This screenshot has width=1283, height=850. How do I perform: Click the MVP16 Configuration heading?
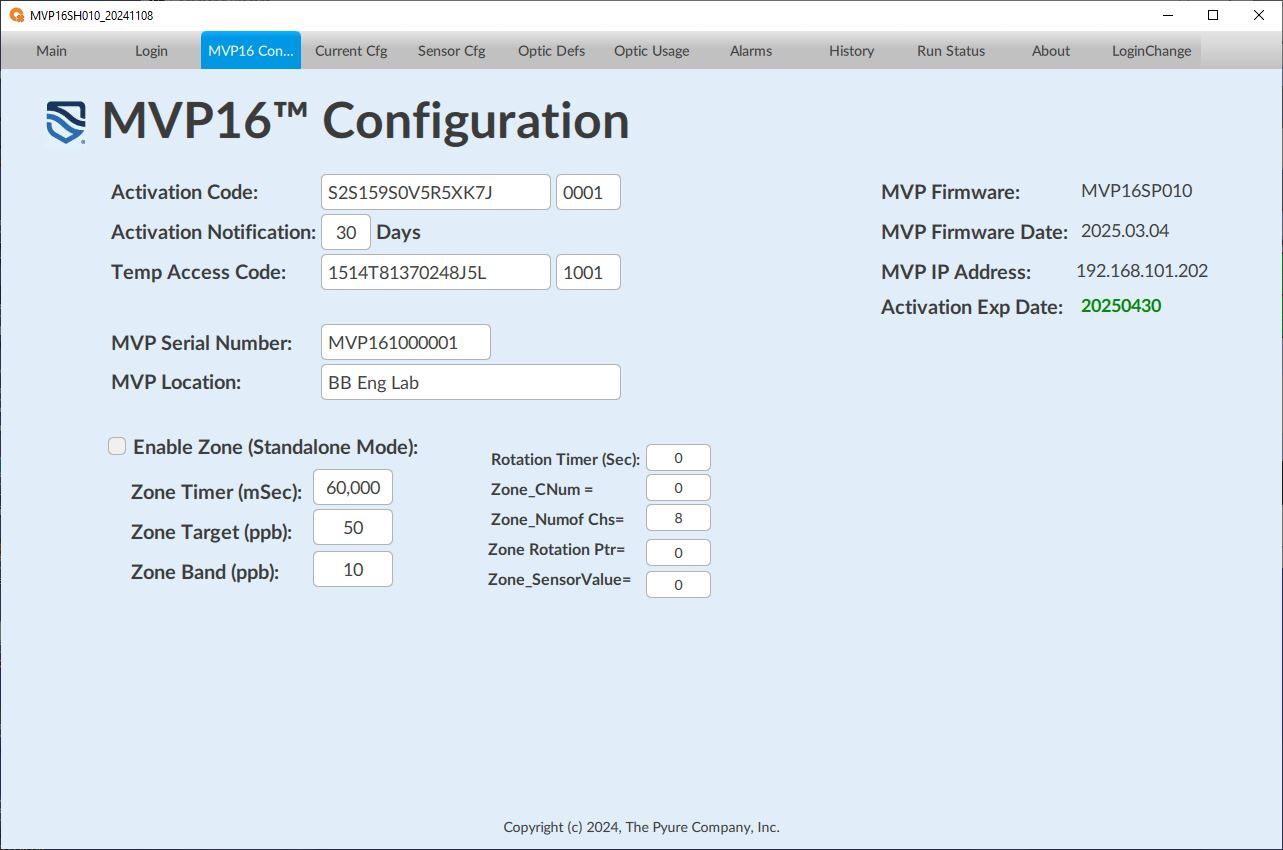(366, 121)
